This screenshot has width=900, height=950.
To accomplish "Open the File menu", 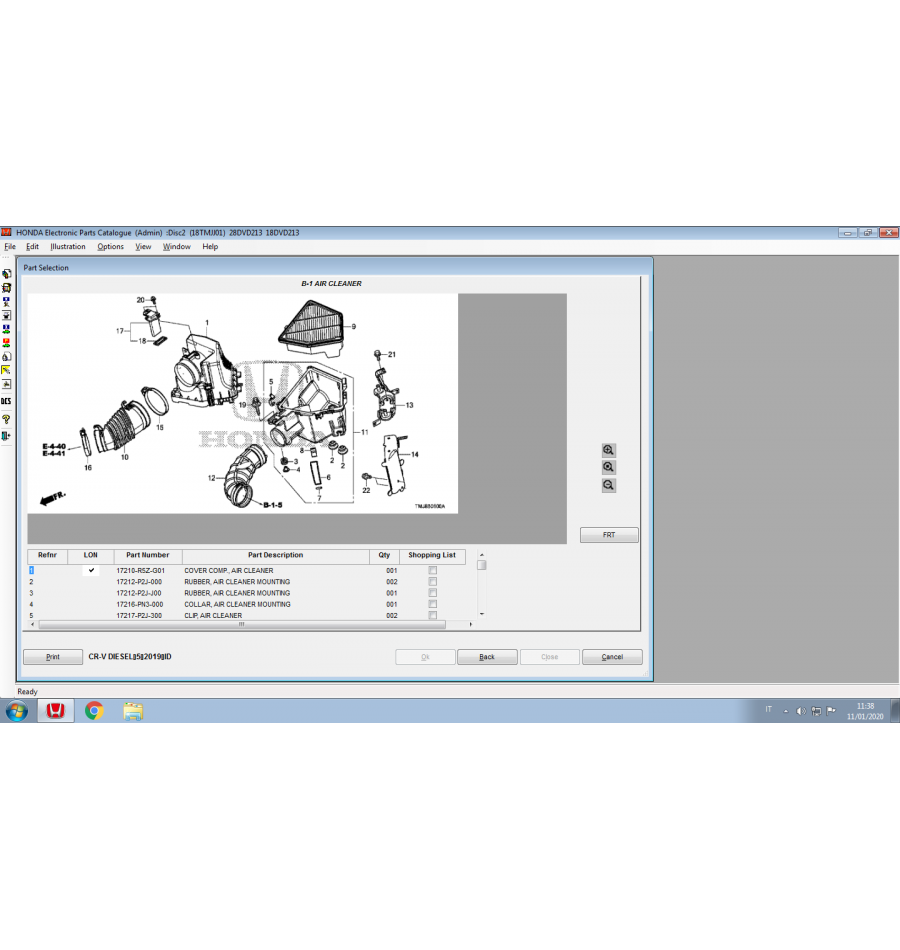I will click(10, 247).
